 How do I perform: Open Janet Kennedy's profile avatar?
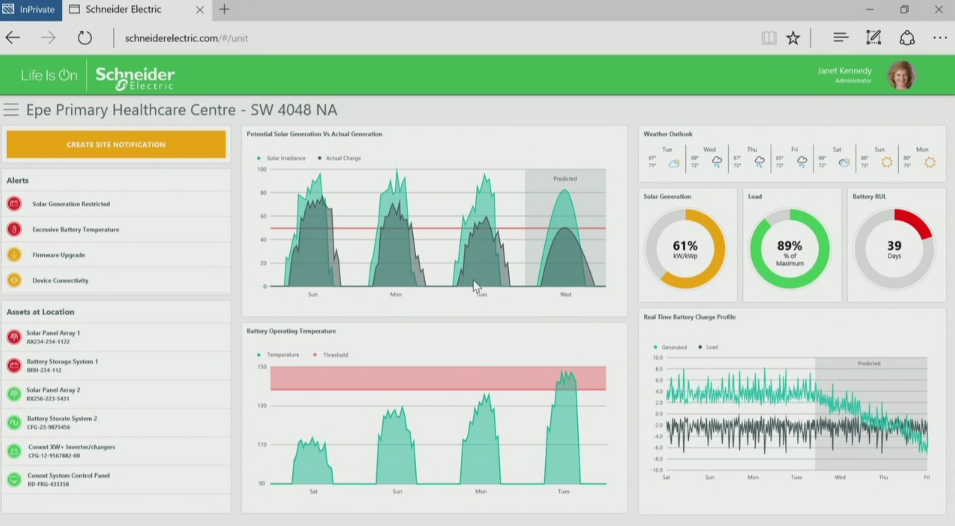point(900,75)
